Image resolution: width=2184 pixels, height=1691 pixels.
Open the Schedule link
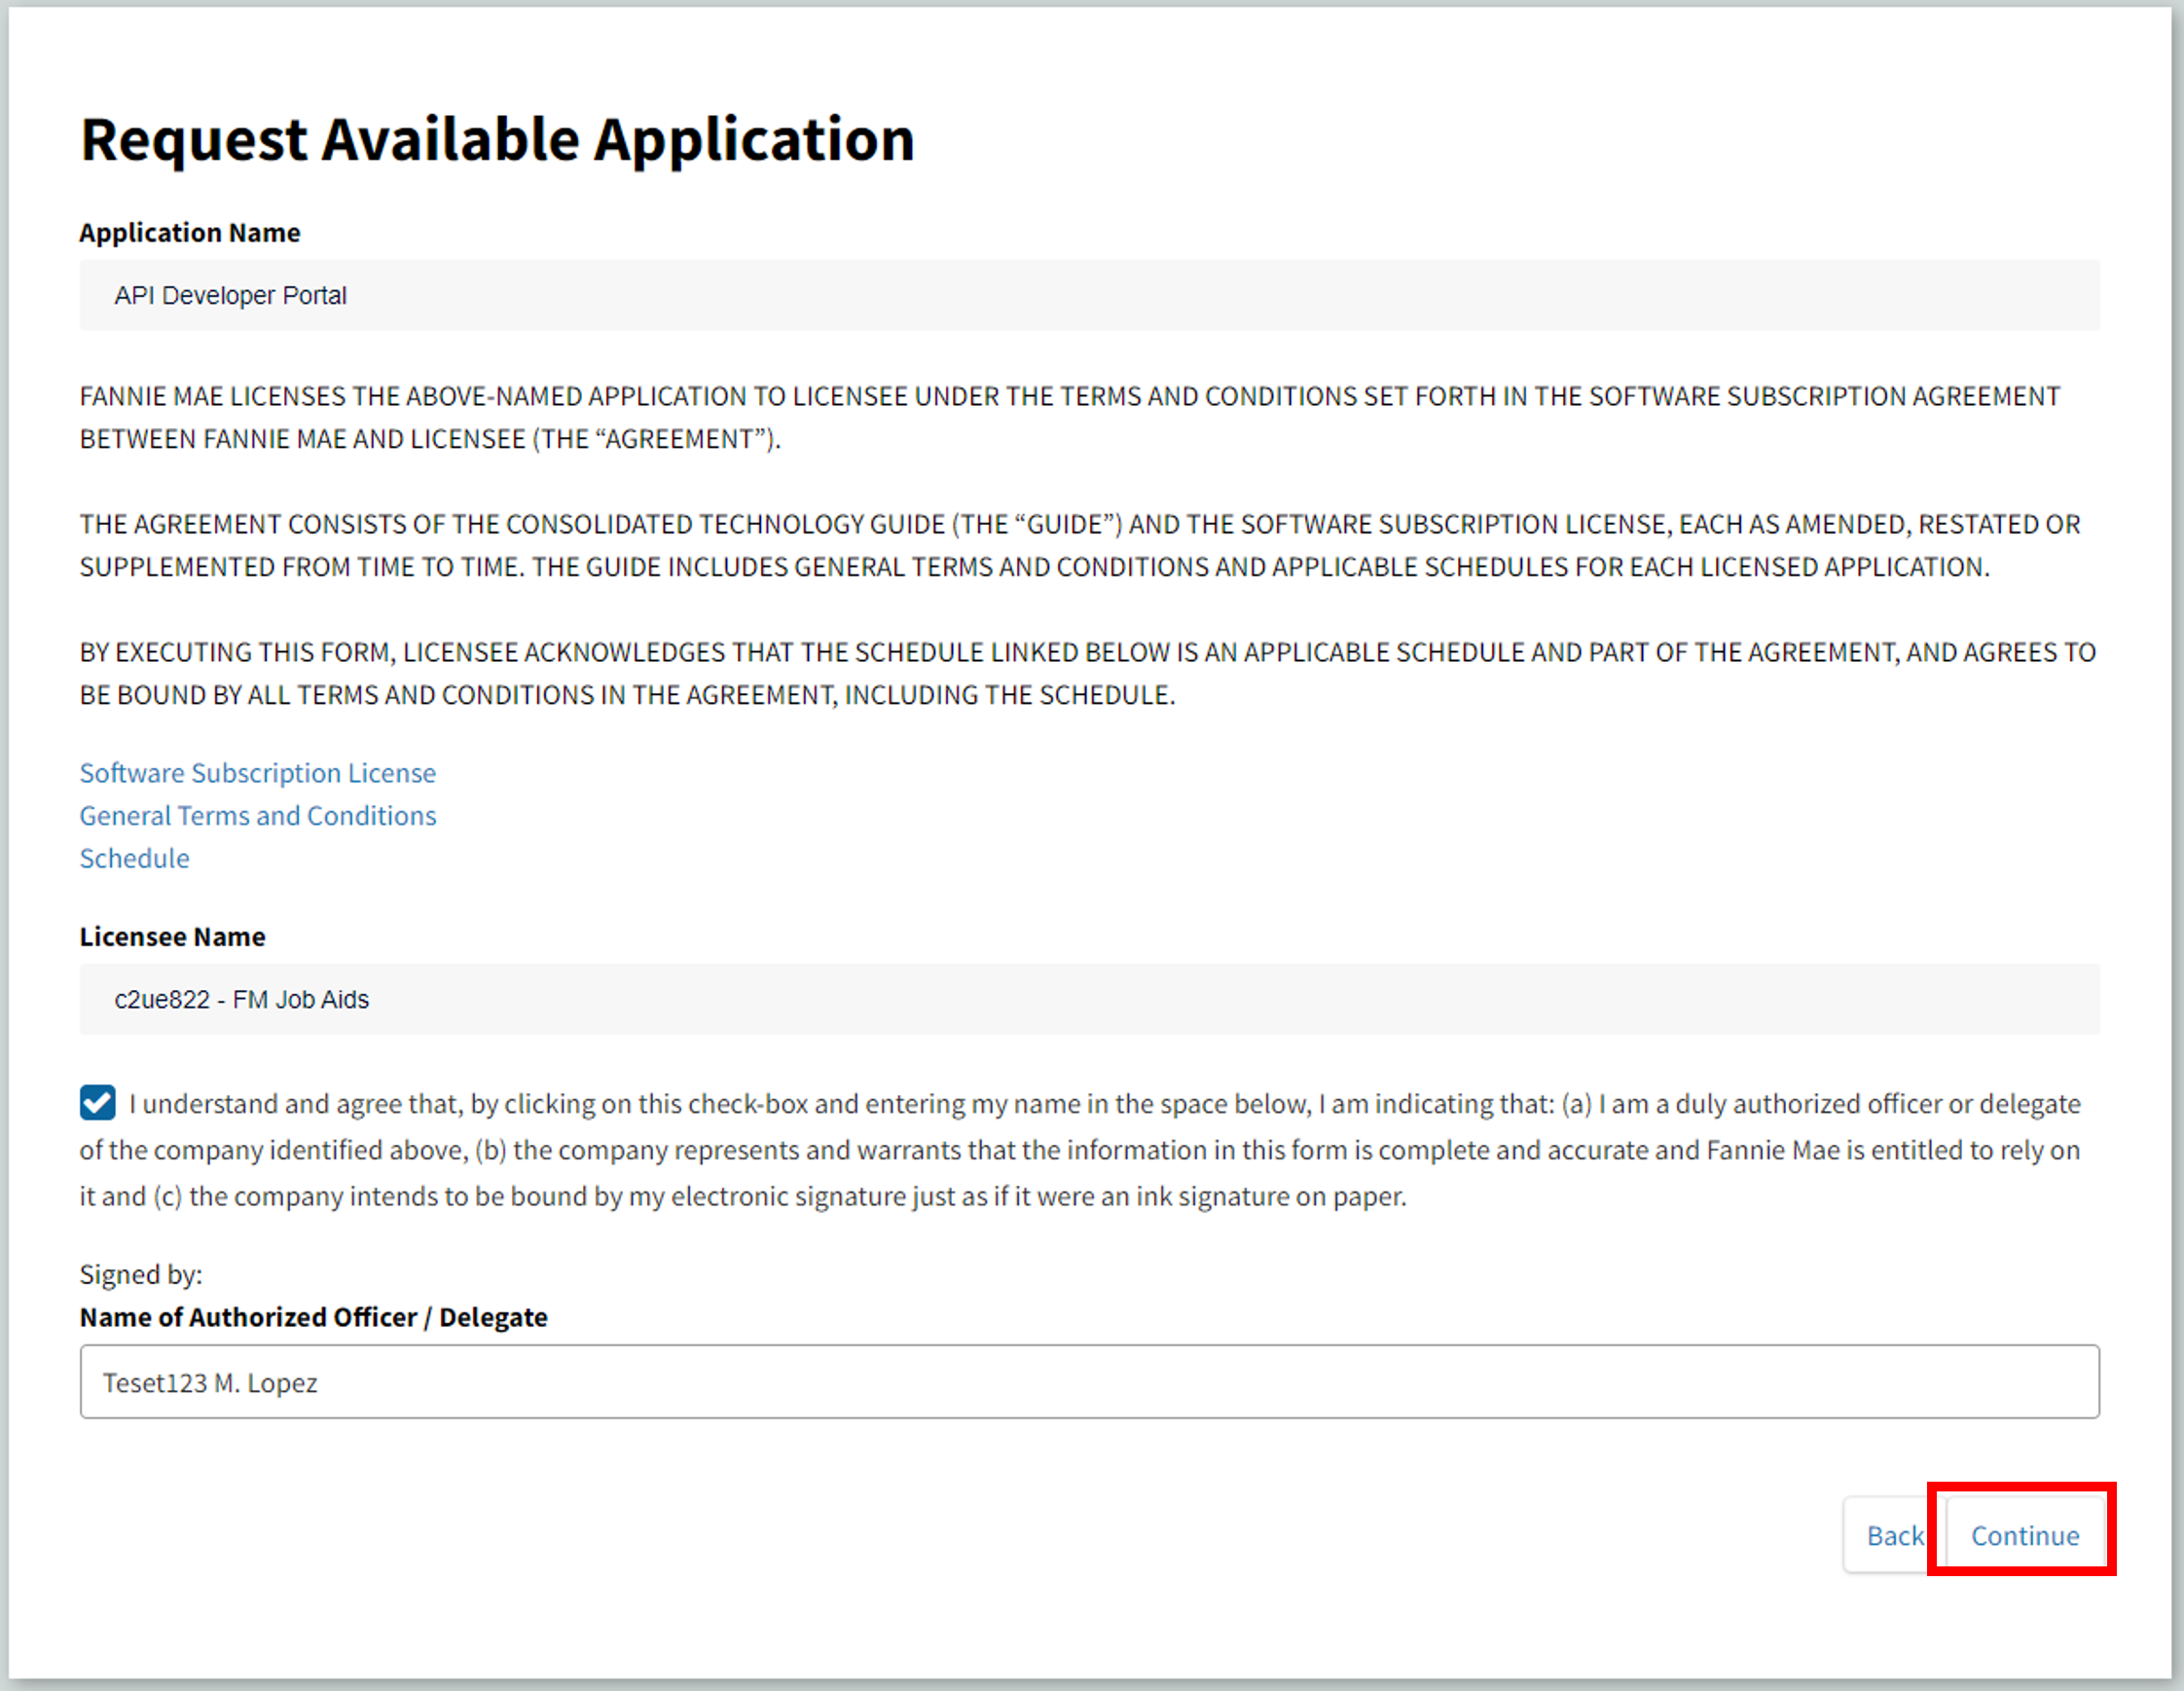134,859
